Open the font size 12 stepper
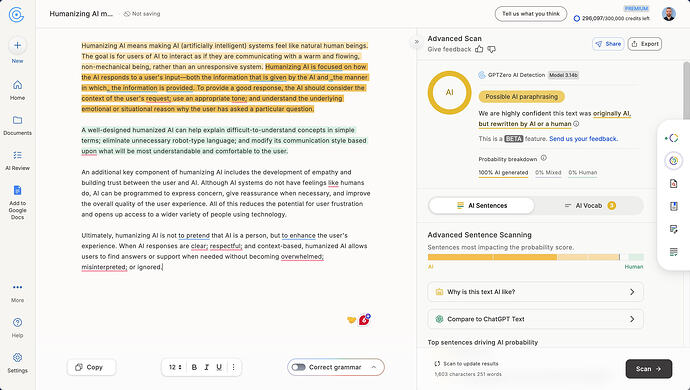 click(175, 367)
